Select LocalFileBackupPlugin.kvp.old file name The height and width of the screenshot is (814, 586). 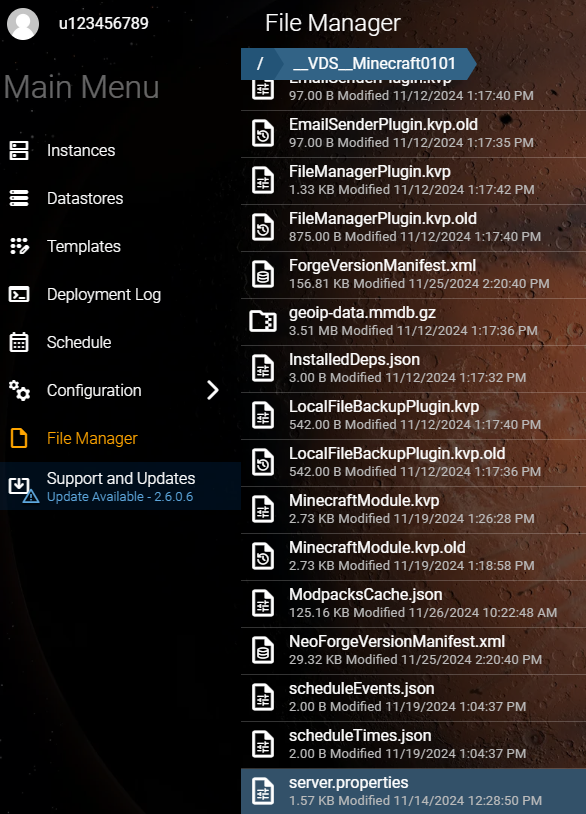(x=397, y=454)
